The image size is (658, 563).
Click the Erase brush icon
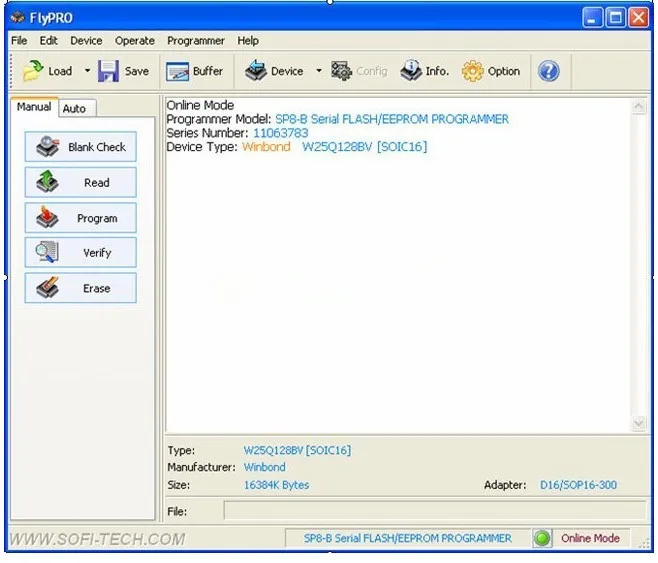(47, 288)
